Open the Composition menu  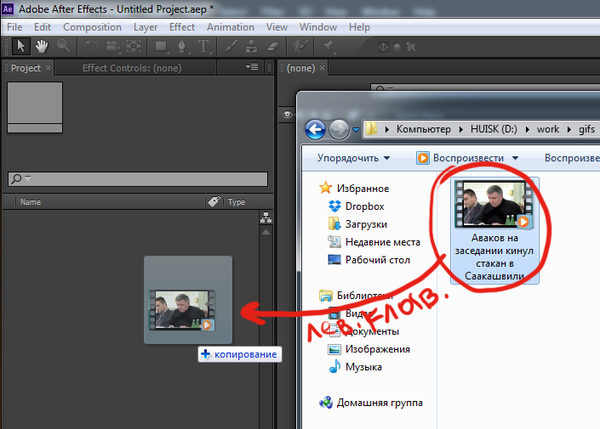(92, 27)
